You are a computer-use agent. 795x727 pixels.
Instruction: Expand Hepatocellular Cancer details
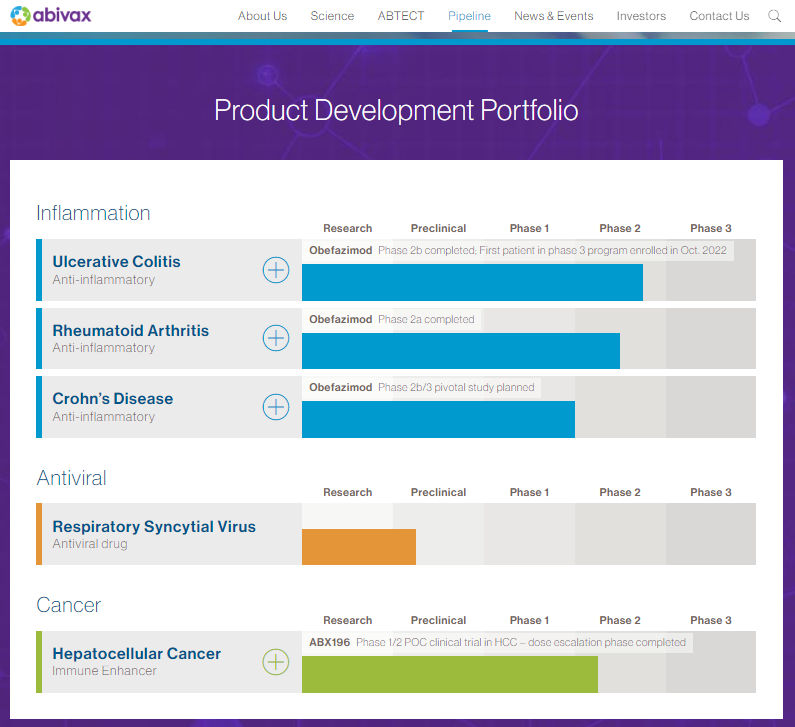276,662
